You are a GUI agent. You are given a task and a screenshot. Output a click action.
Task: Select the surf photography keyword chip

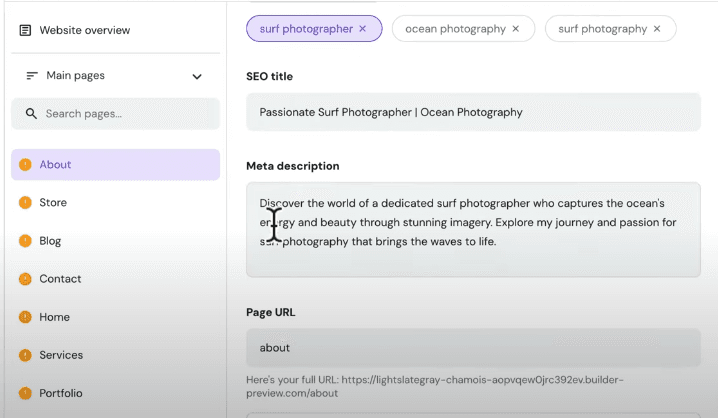(610, 29)
